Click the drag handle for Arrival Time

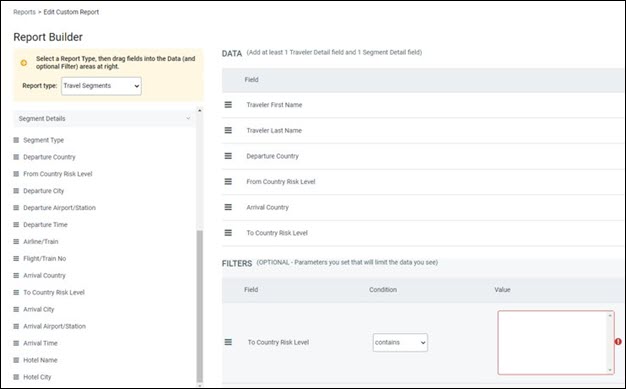[16, 343]
